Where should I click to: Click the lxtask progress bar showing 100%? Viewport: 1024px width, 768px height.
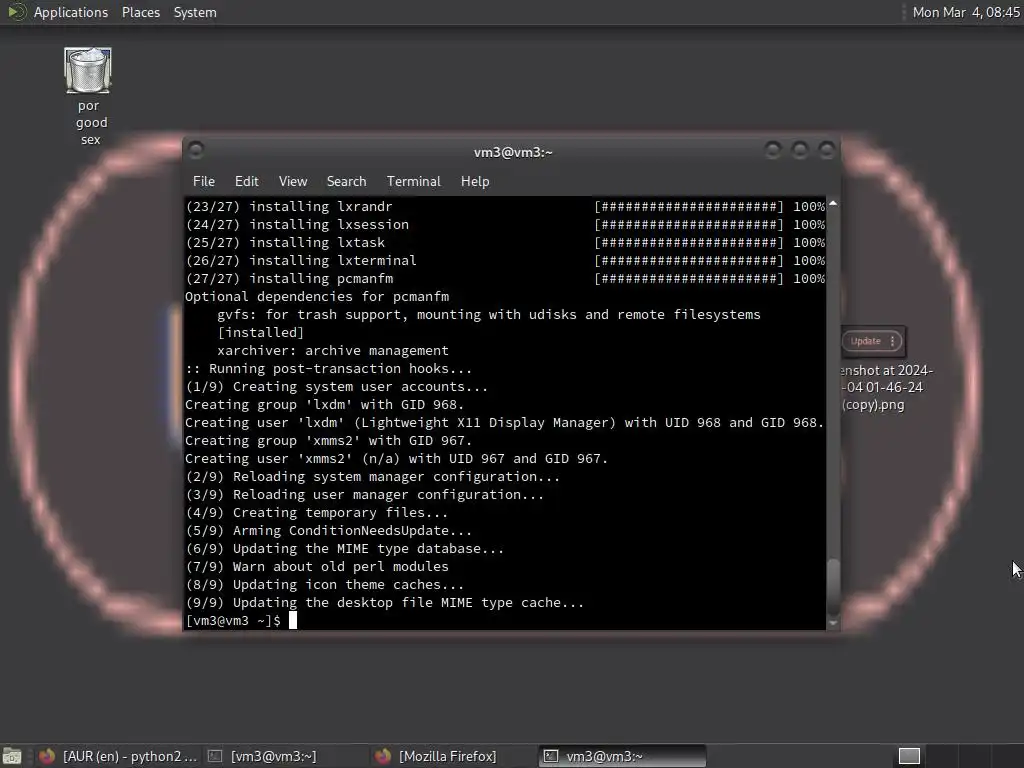[709, 242]
